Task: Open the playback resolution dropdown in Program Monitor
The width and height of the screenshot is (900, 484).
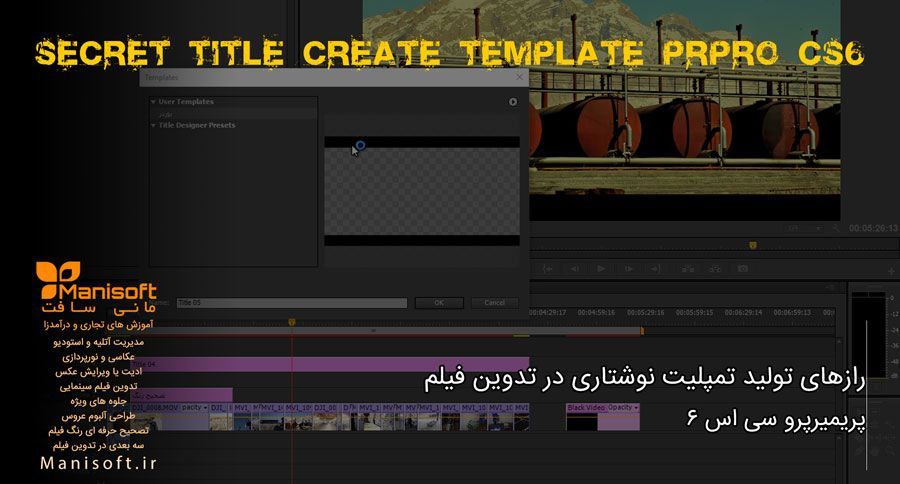Action: pos(806,229)
